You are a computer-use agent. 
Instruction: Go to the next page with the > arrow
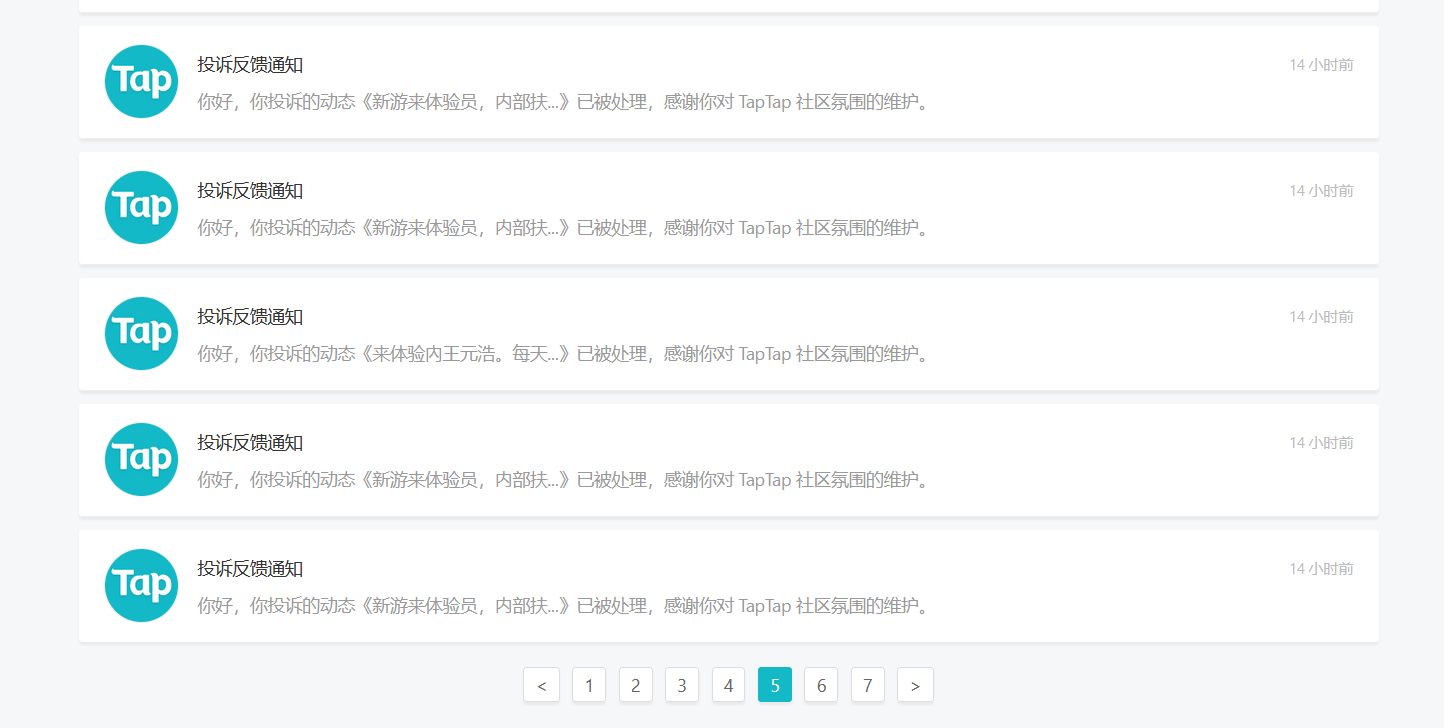tap(915, 685)
